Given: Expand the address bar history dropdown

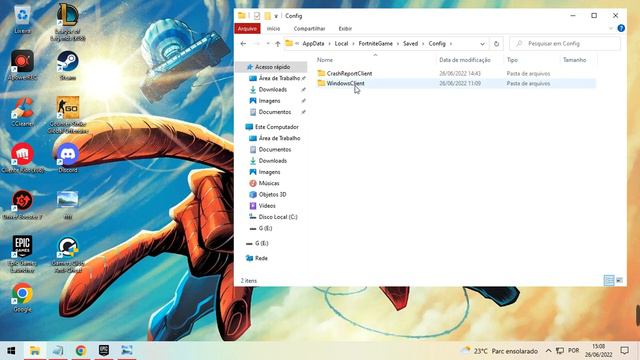Looking at the screenshot, I should click(482, 44).
